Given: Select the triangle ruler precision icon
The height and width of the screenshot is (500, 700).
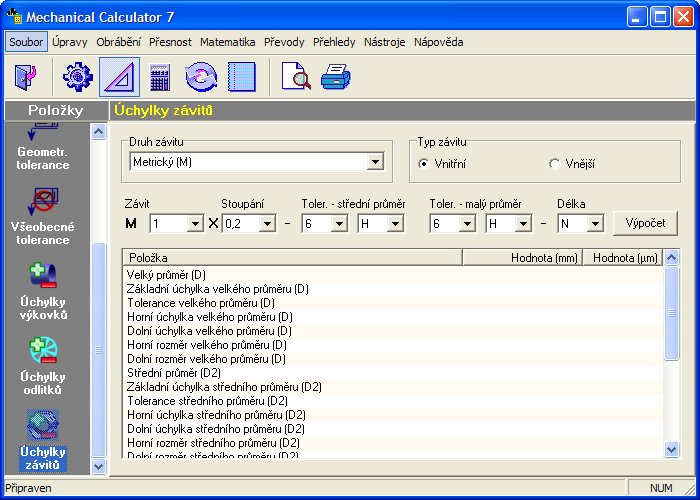Looking at the screenshot, I should tap(119, 77).
